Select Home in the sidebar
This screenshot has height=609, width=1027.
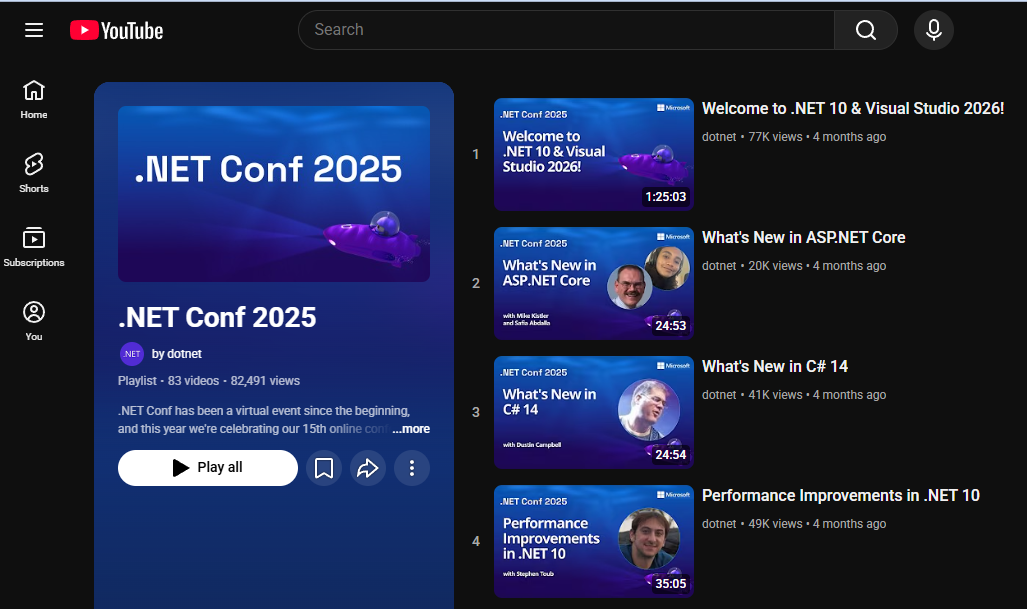(33, 97)
